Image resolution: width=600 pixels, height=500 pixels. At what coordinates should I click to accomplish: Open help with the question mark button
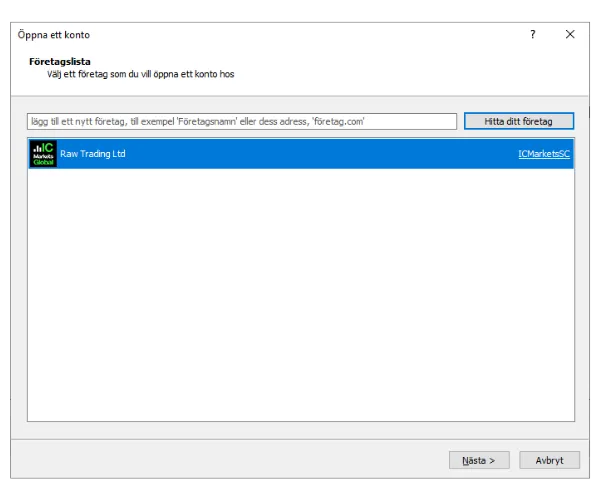point(532,34)
